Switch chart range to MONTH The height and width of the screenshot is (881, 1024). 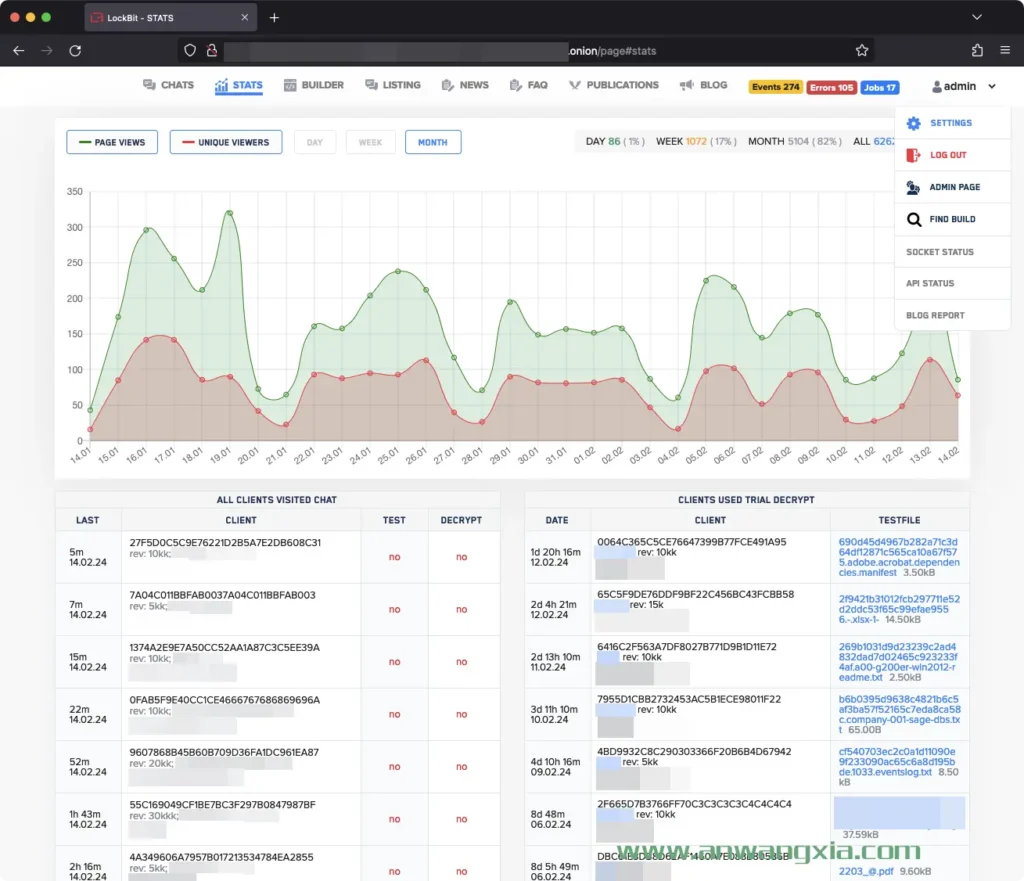pyautogui.click(x=433, y=142)
